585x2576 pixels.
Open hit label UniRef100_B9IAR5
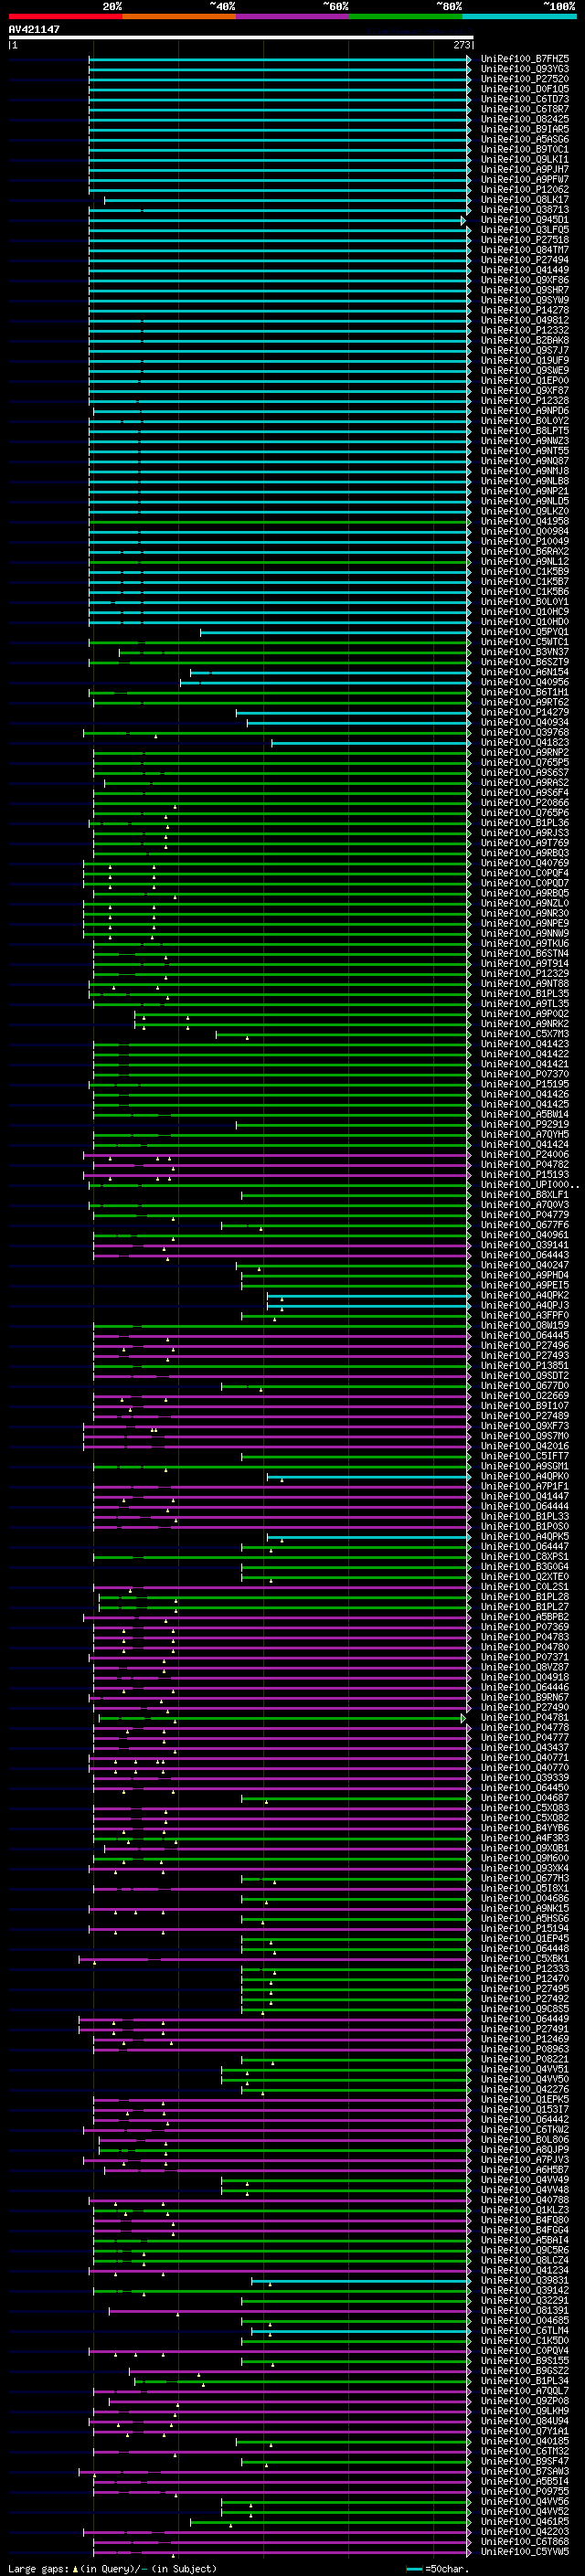(x=525, y=129)
